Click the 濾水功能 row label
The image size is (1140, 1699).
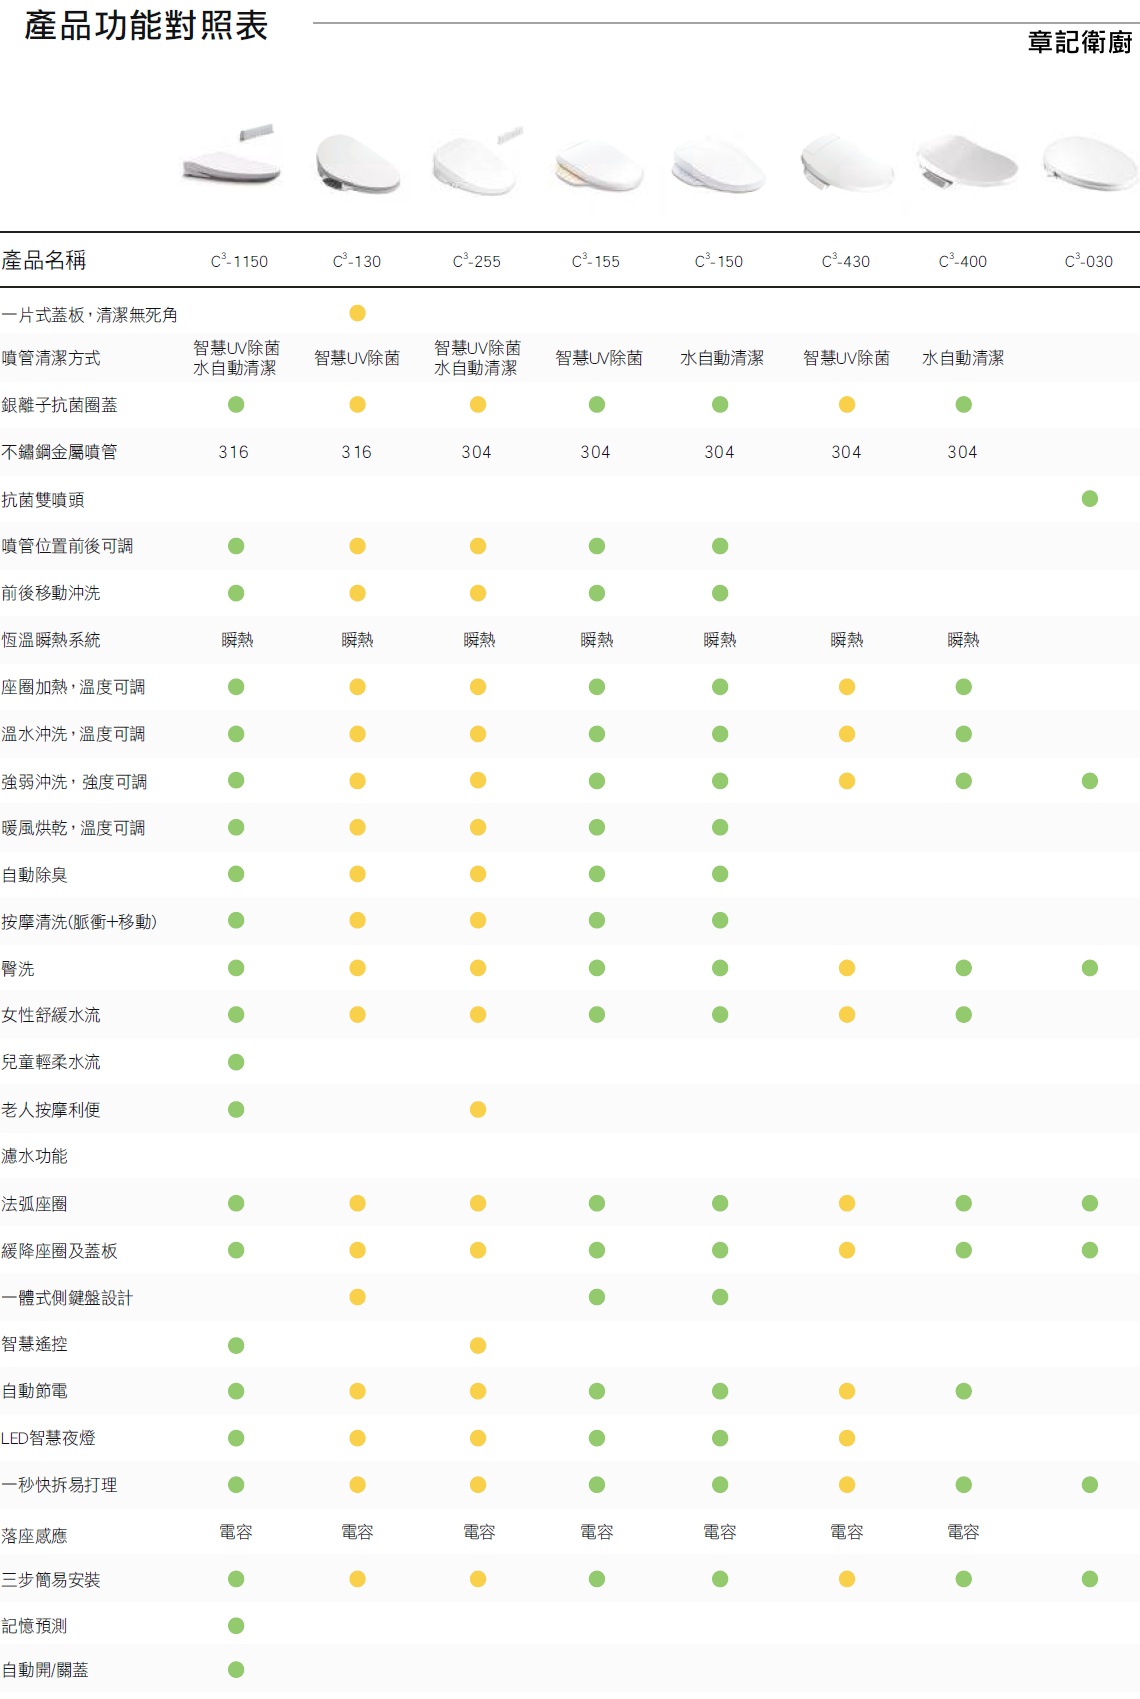tap(35, 1156)
